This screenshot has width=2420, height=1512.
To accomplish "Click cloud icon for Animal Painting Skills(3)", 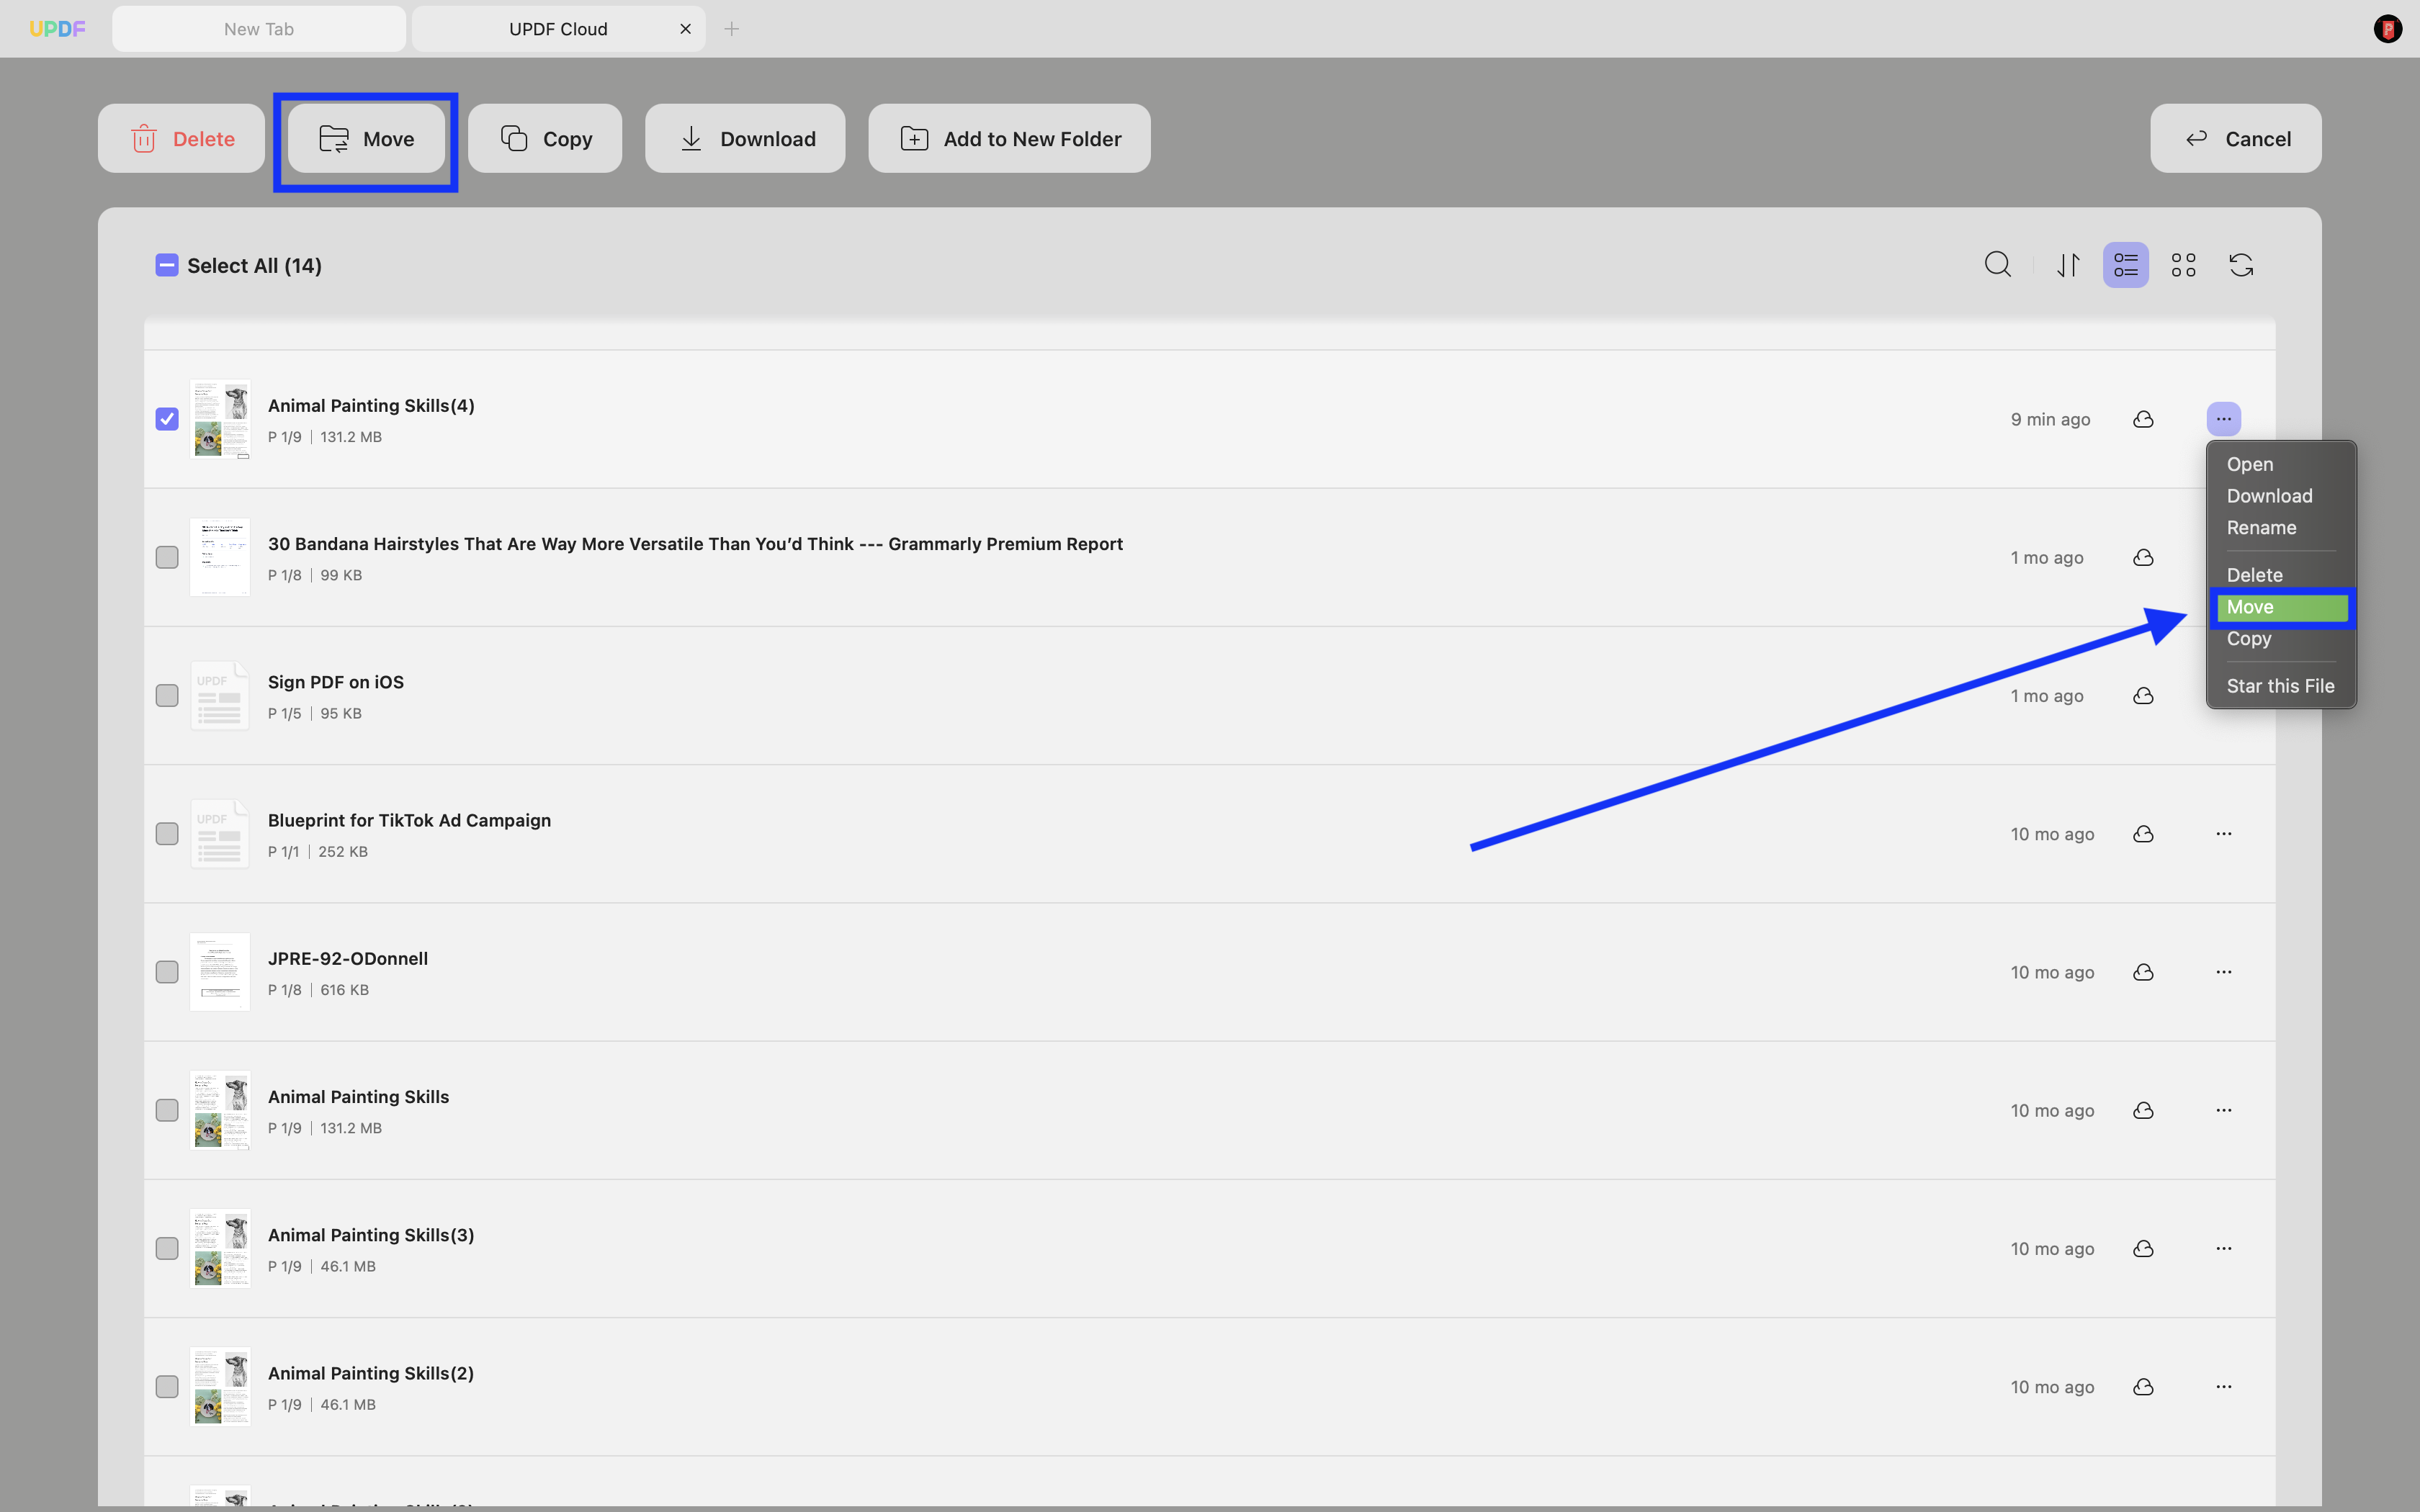I will (x=2143, y=1248).
